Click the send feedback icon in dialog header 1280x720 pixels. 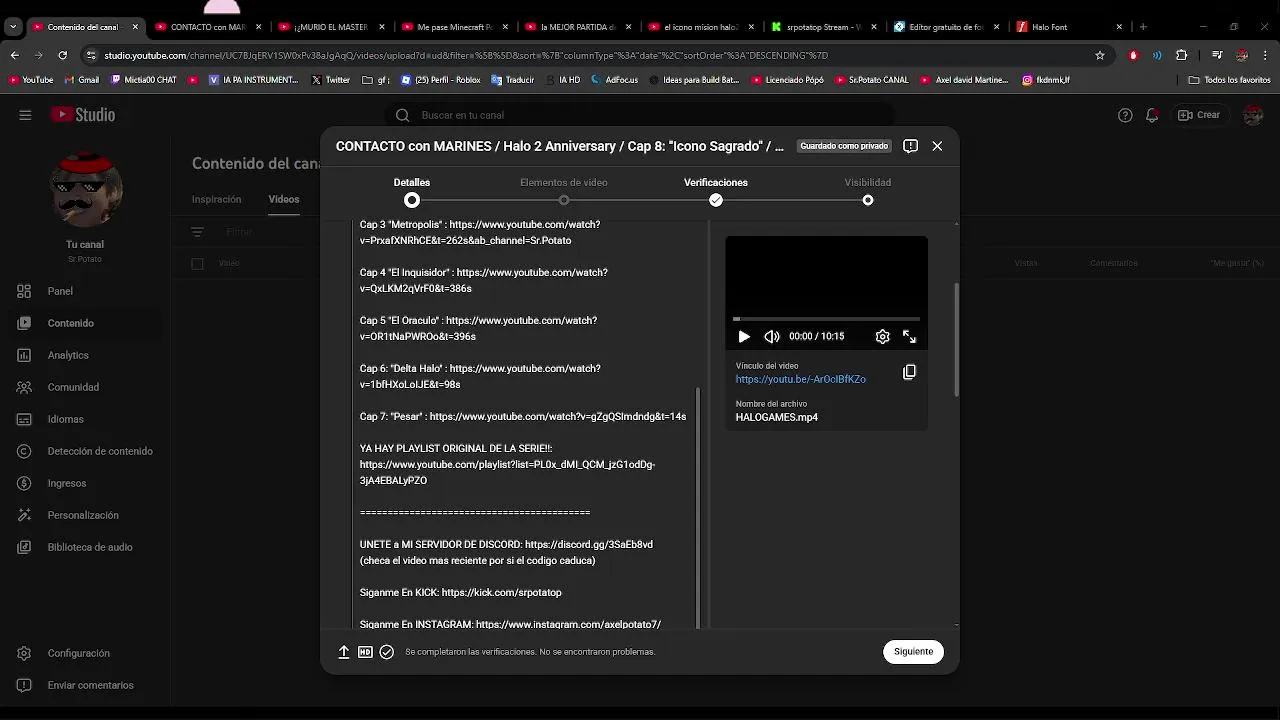[x=910, y=146]
